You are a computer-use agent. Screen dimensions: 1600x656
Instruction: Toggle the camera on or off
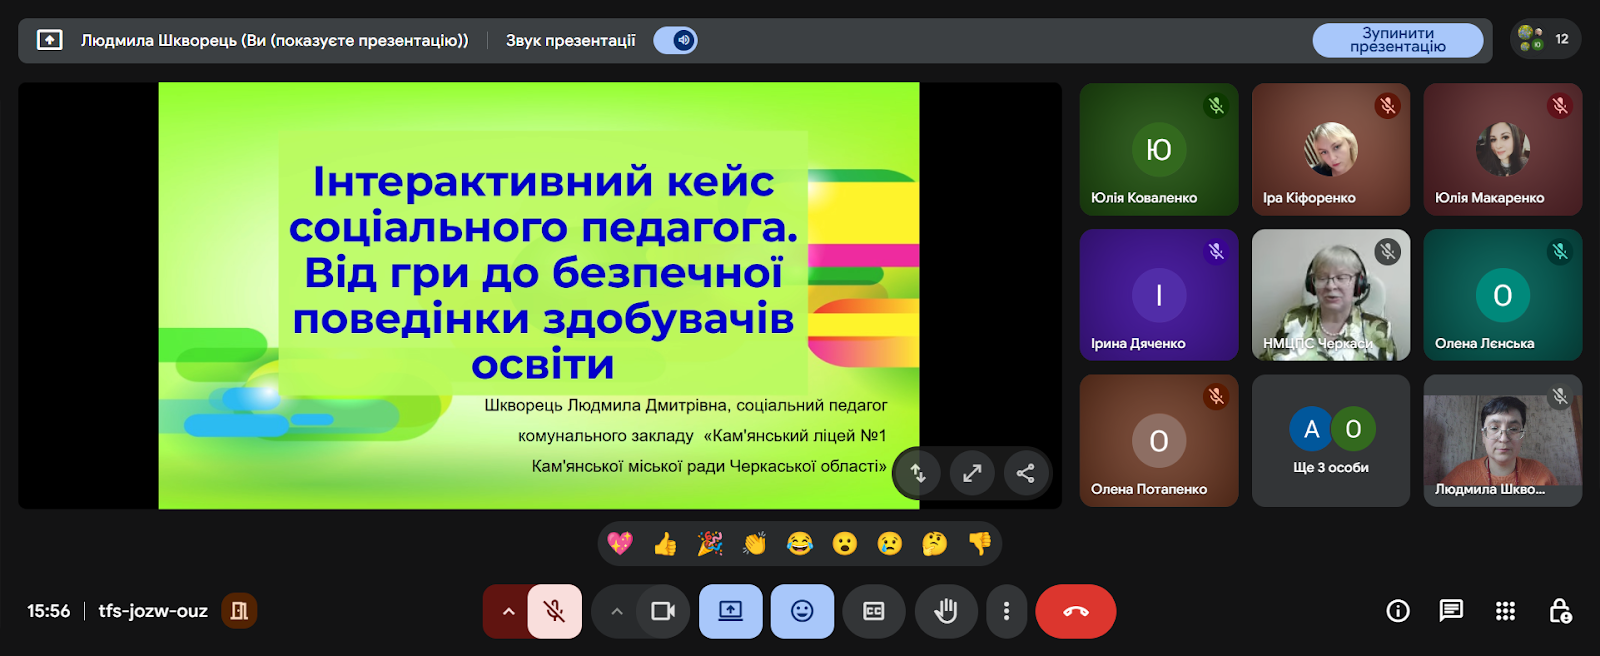click(x=663, y=611)
